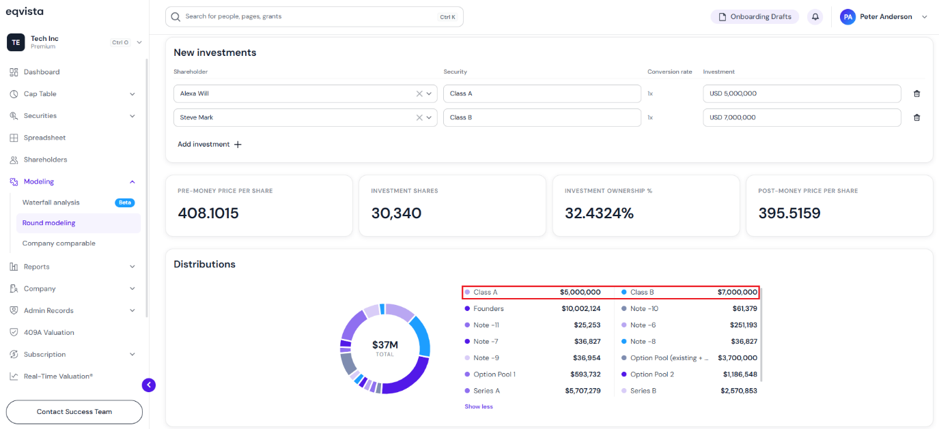Expand the Subscription menu chevron
This screenshot has width=939, height=429.
(132, 355)
